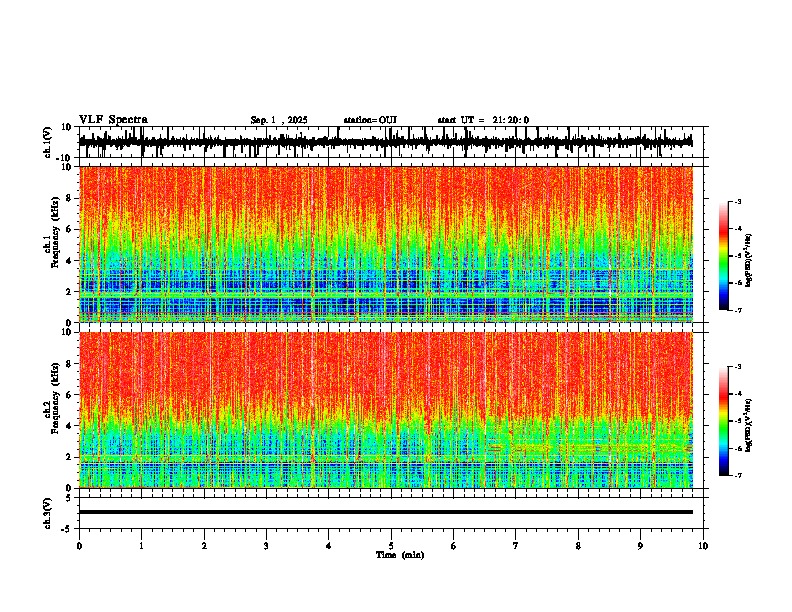Viewport: 792px width, 612px height.
Task: Click the "Time (min)" x-axis label
Action: pos(400,555)
